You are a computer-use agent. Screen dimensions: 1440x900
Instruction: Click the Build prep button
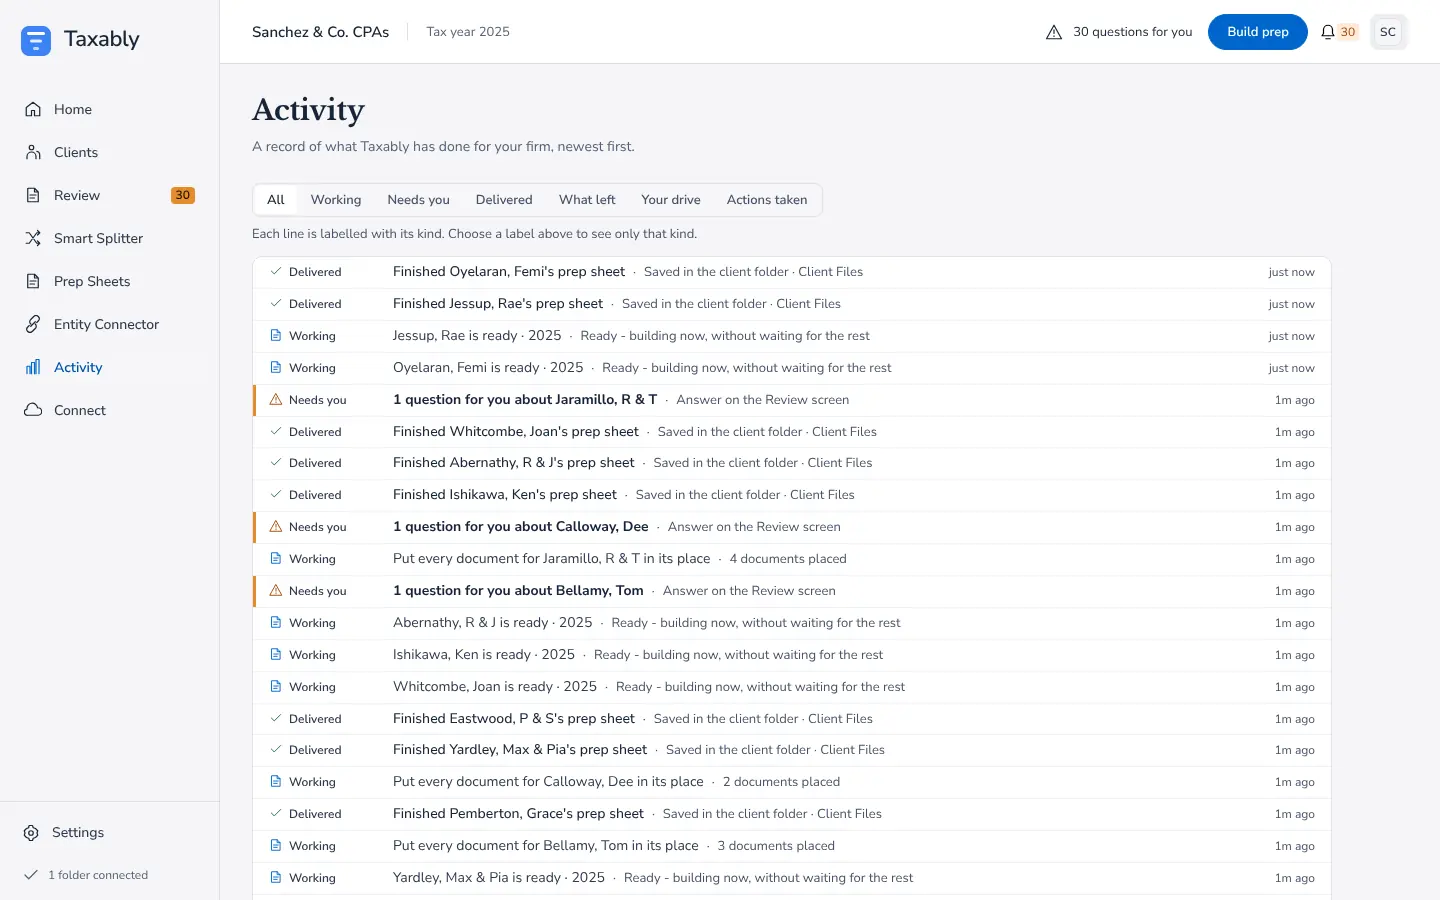coord(1258,32)
